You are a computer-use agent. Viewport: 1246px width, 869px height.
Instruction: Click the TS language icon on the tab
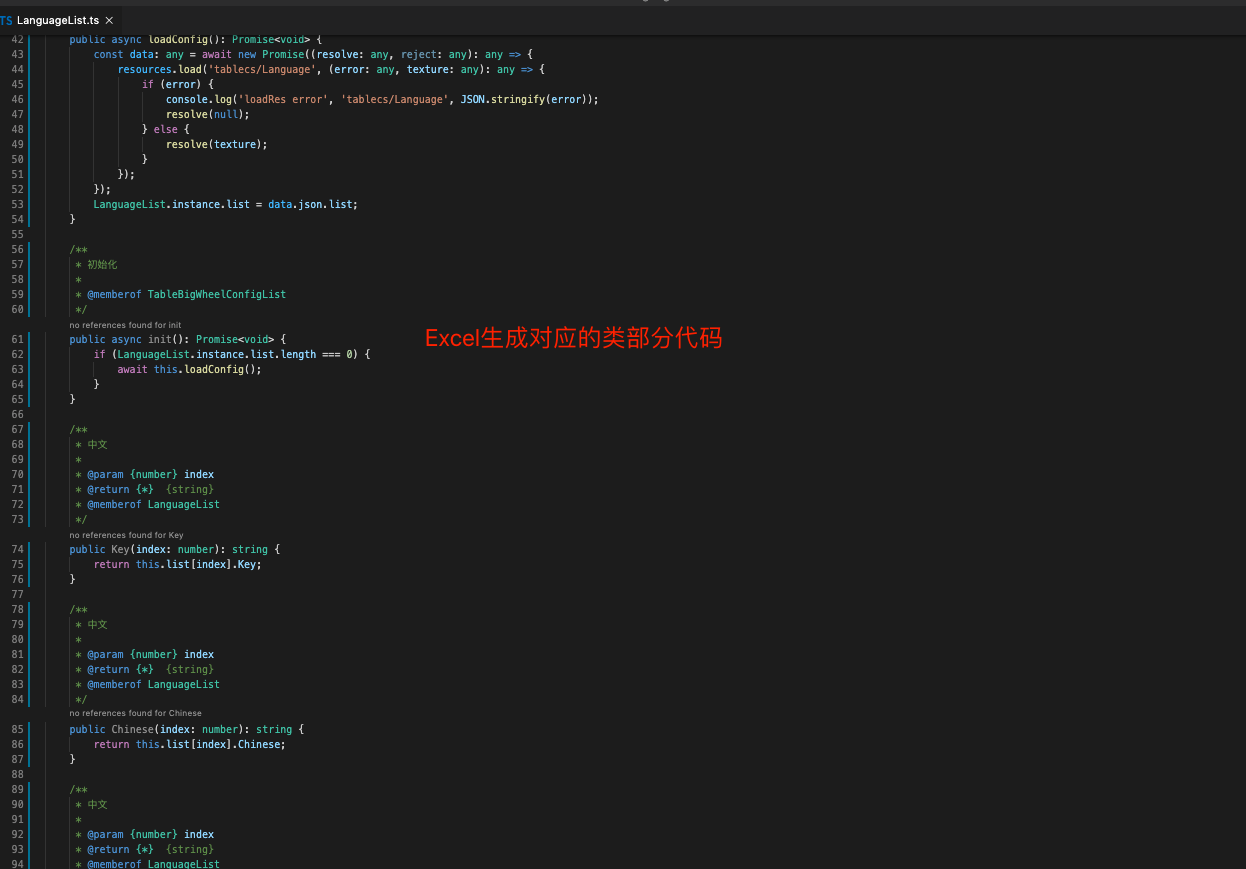[7, 19]
